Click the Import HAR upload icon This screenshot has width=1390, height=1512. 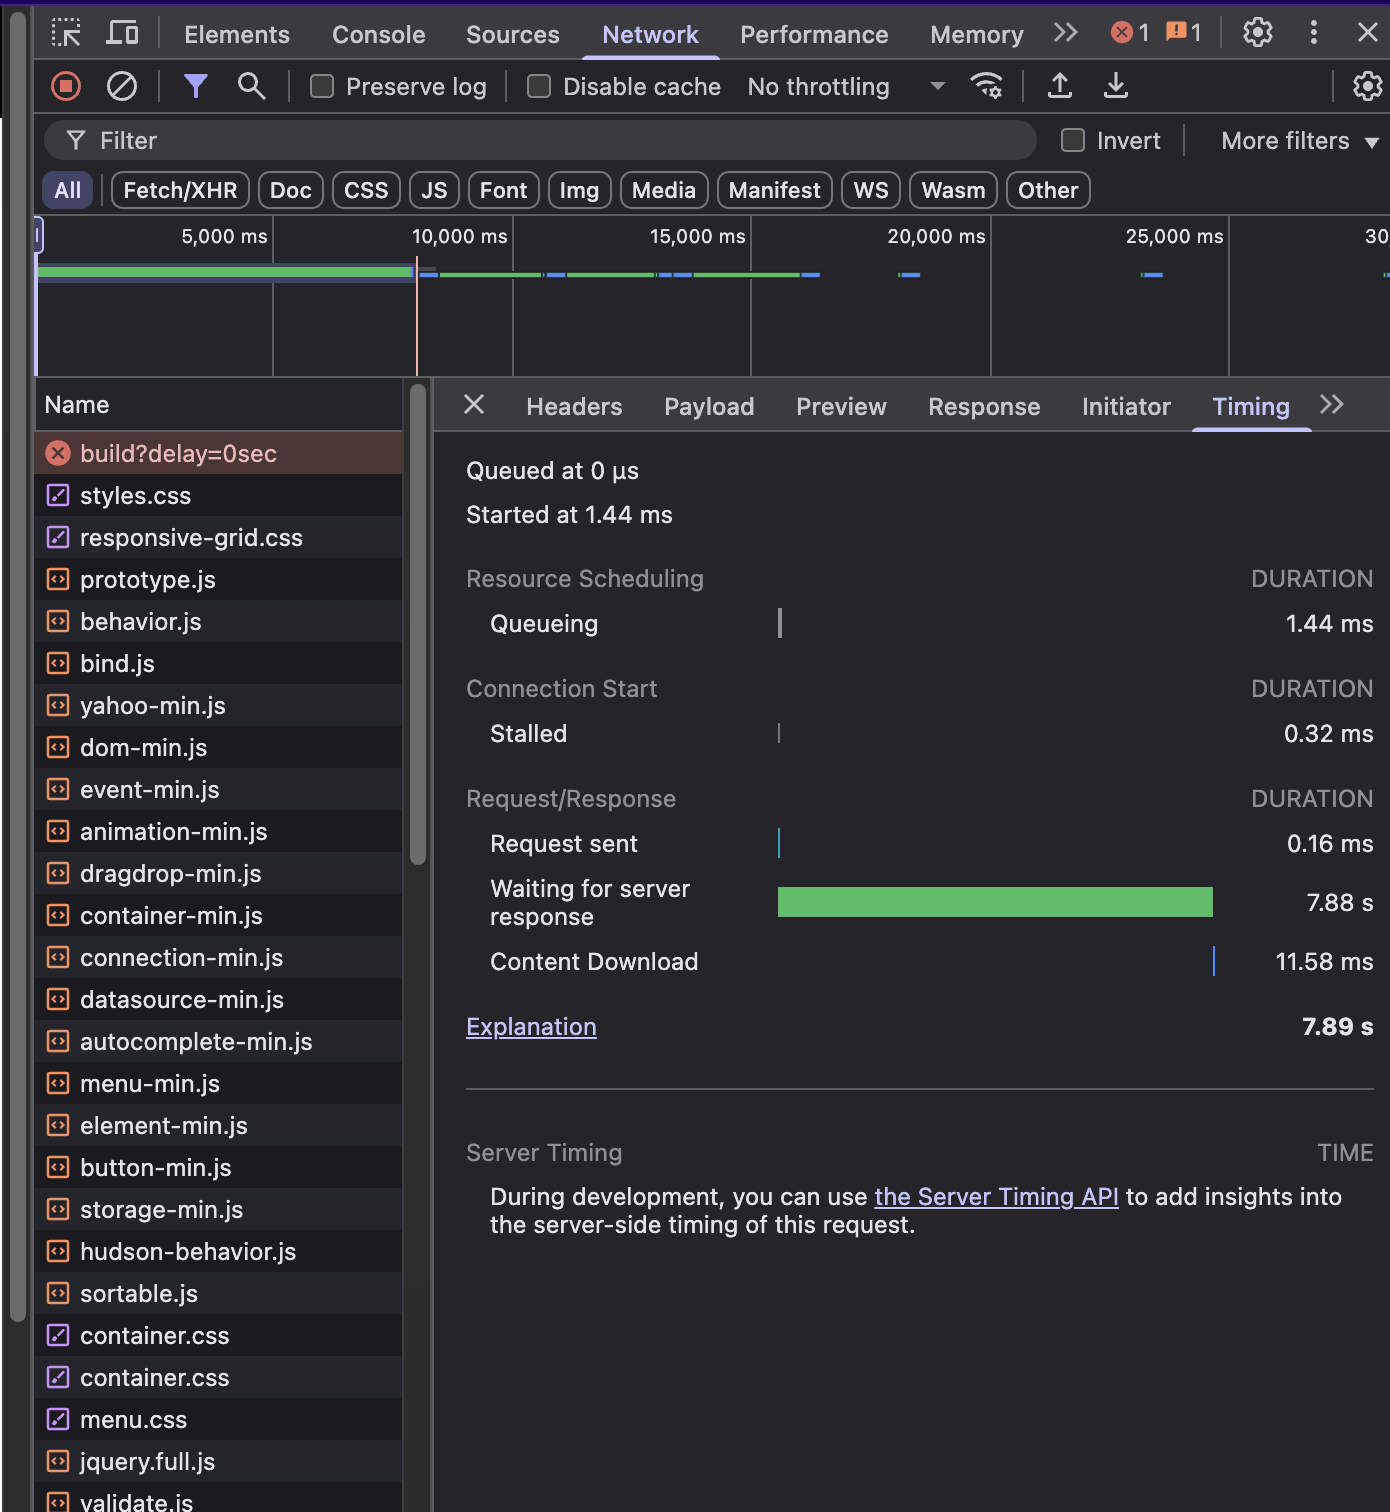pyautogui.click(x=1060, y=87)
